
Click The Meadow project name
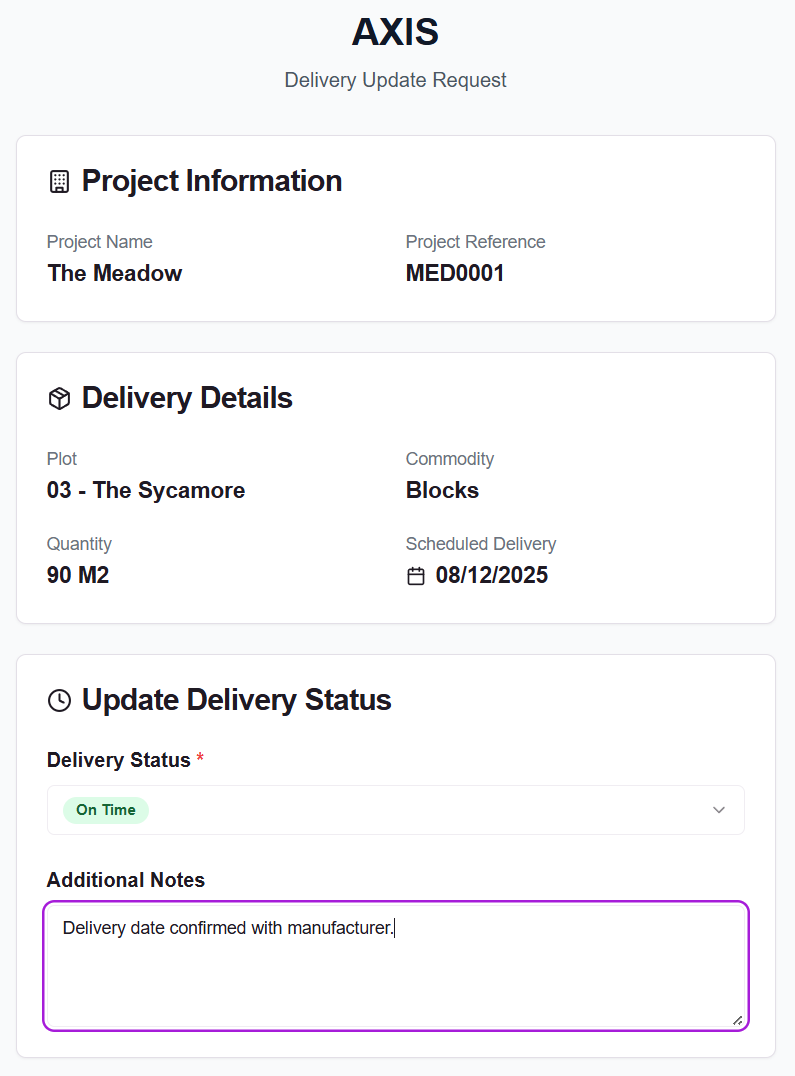pyautogui.click(x=114, y=273)
